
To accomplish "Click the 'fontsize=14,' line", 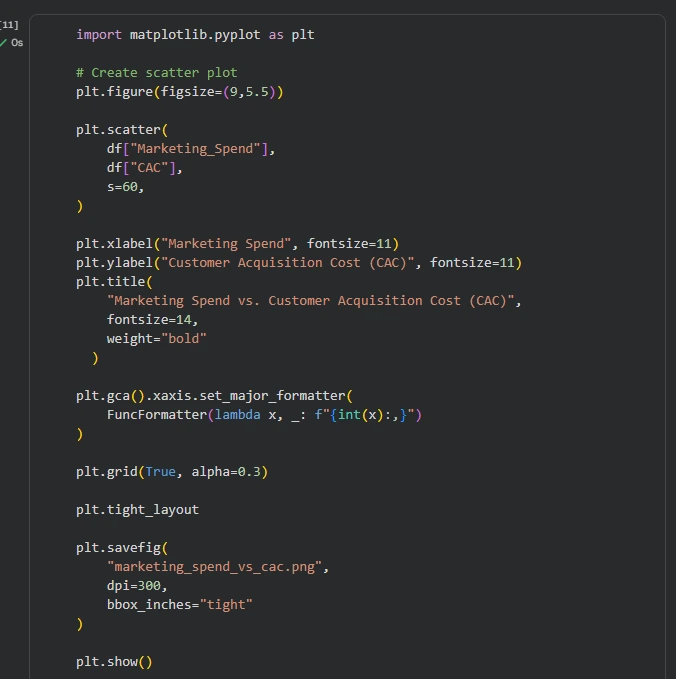I will click(x=152, y=320).
